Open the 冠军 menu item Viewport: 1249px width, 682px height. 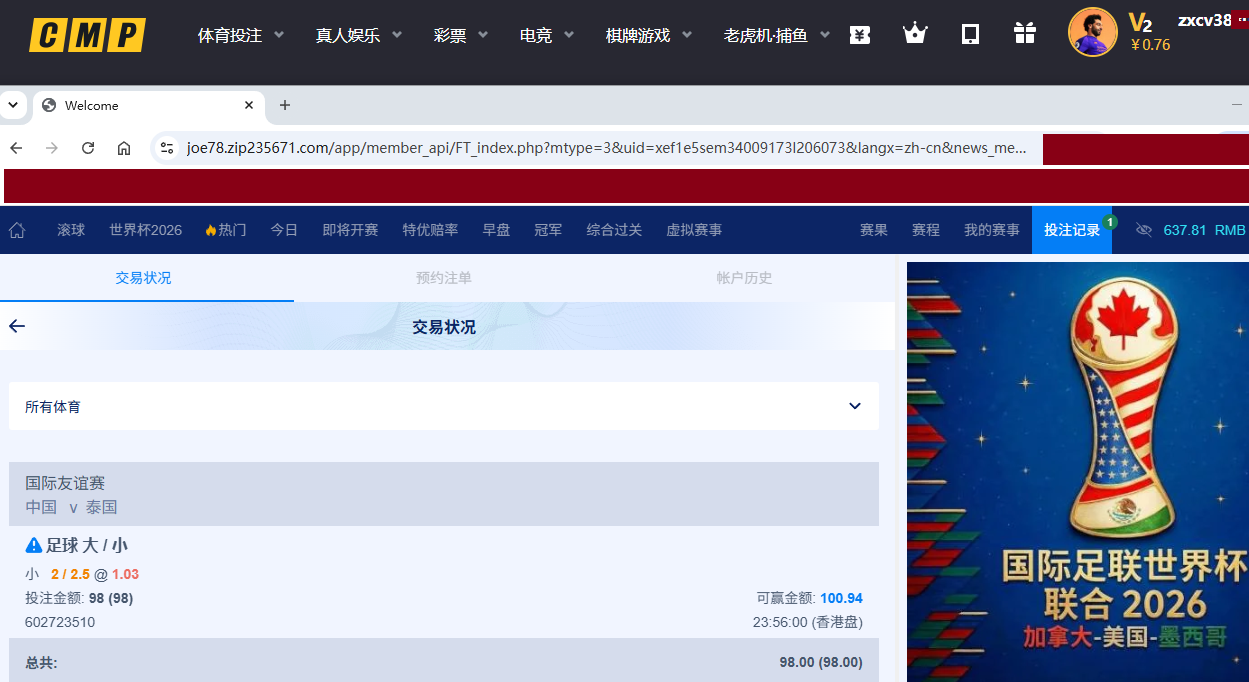(x=548, y=230)
